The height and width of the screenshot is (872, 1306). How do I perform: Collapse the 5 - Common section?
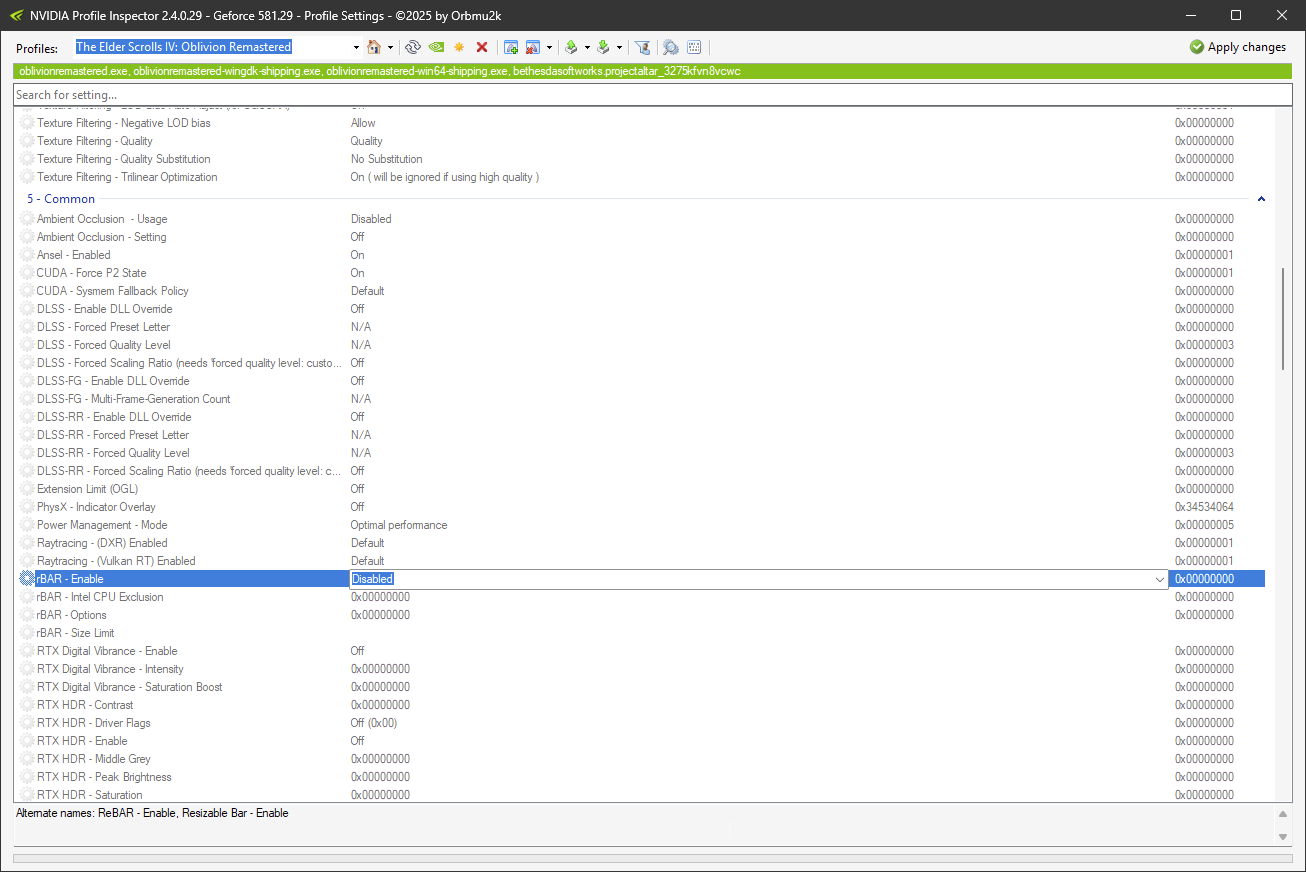(1261, 199)
